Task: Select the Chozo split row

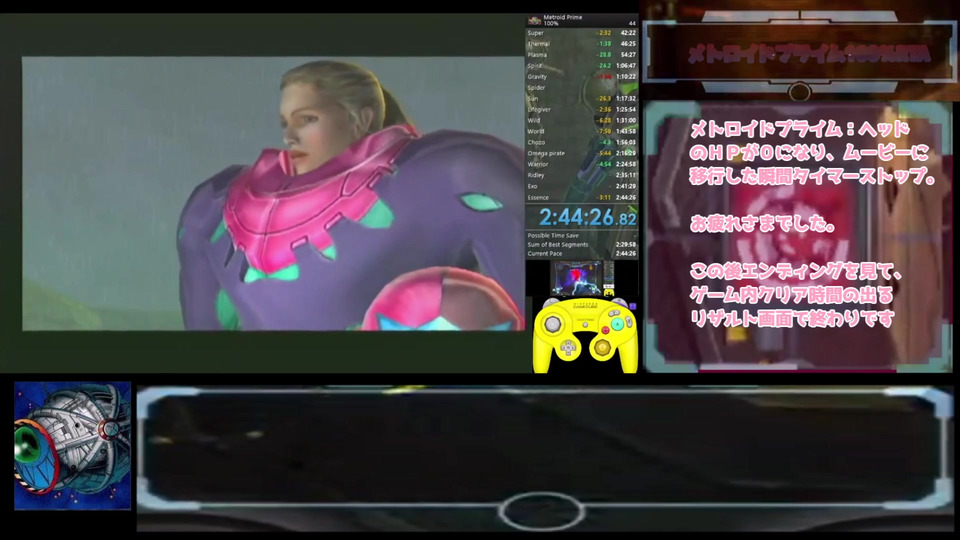Action: [x=582, y=143]
